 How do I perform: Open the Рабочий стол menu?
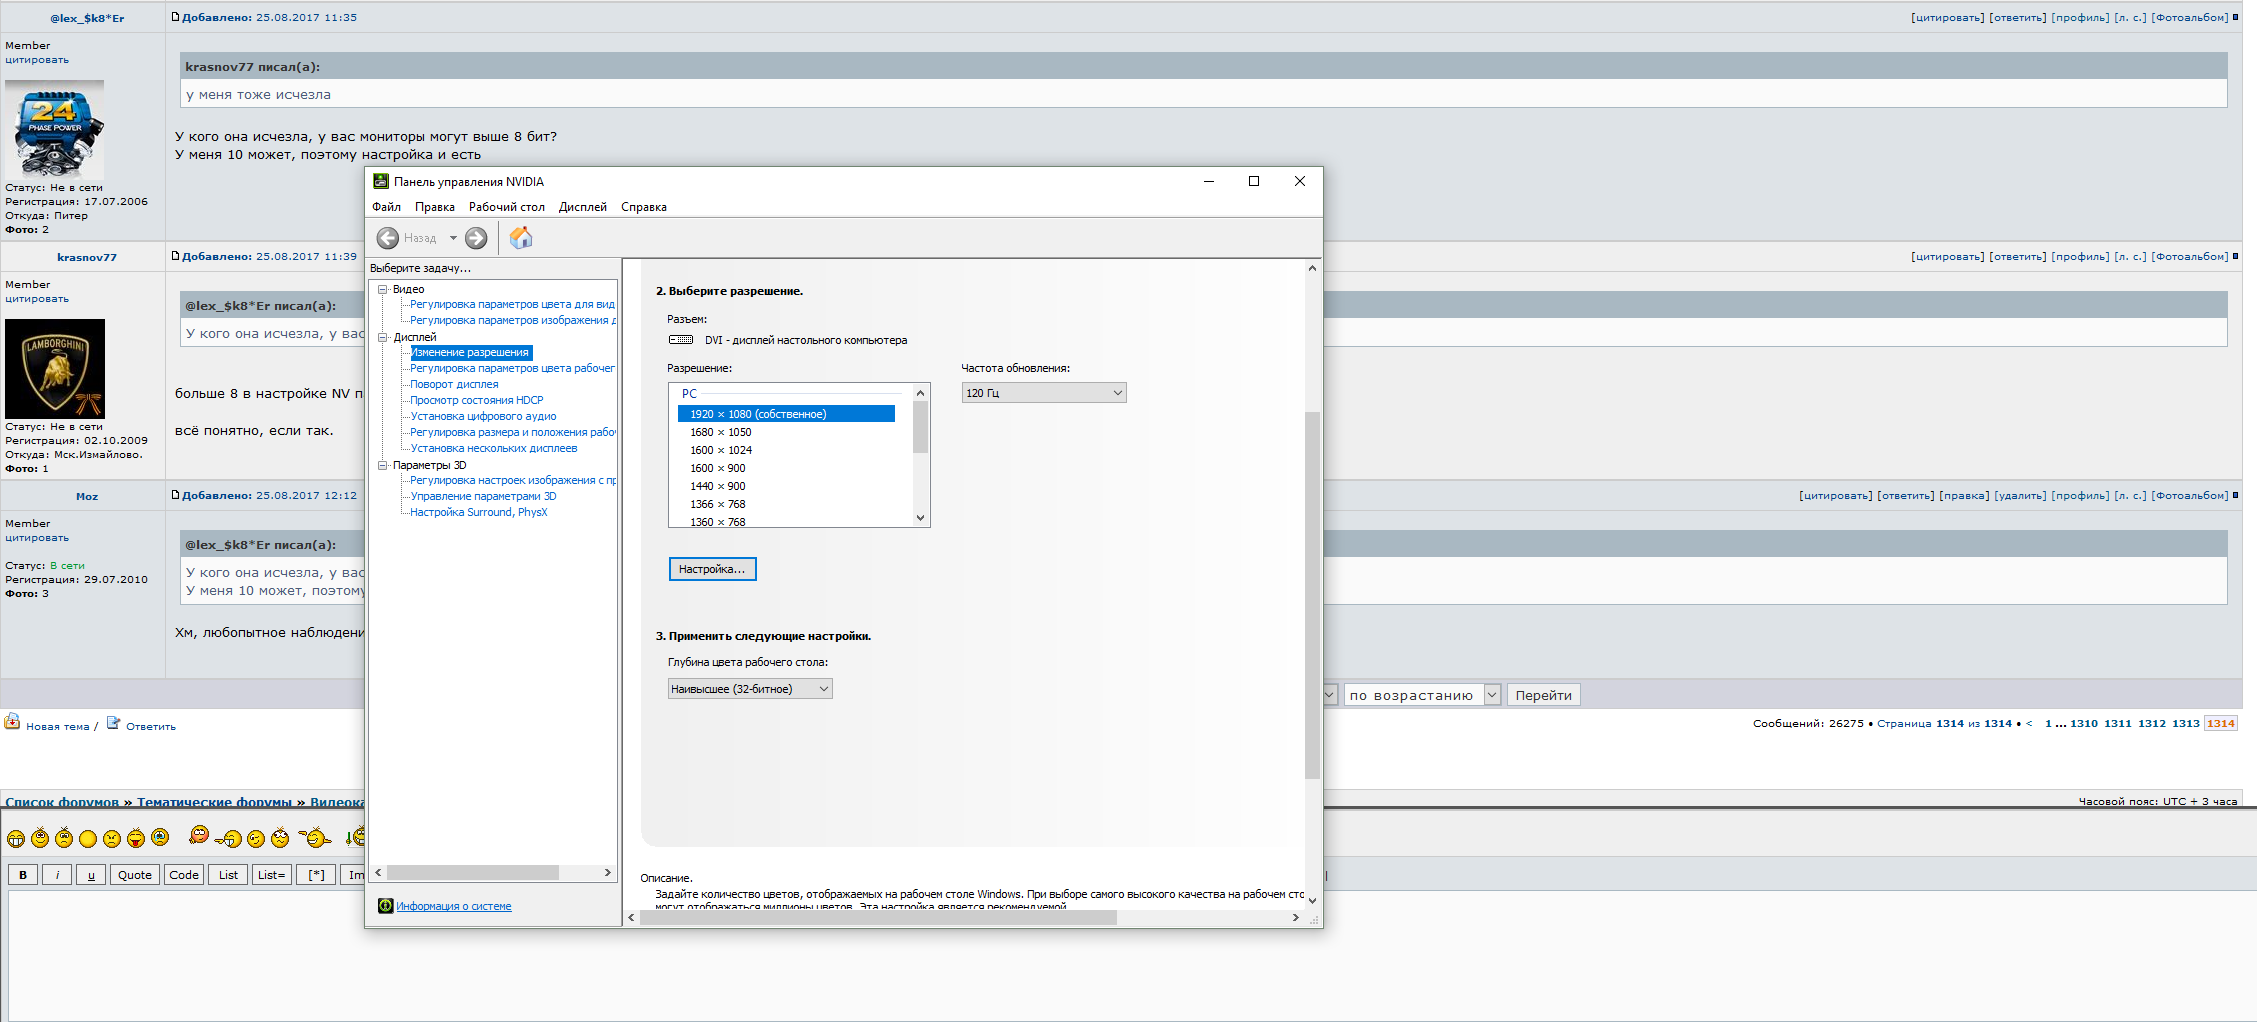click(506, 207)
